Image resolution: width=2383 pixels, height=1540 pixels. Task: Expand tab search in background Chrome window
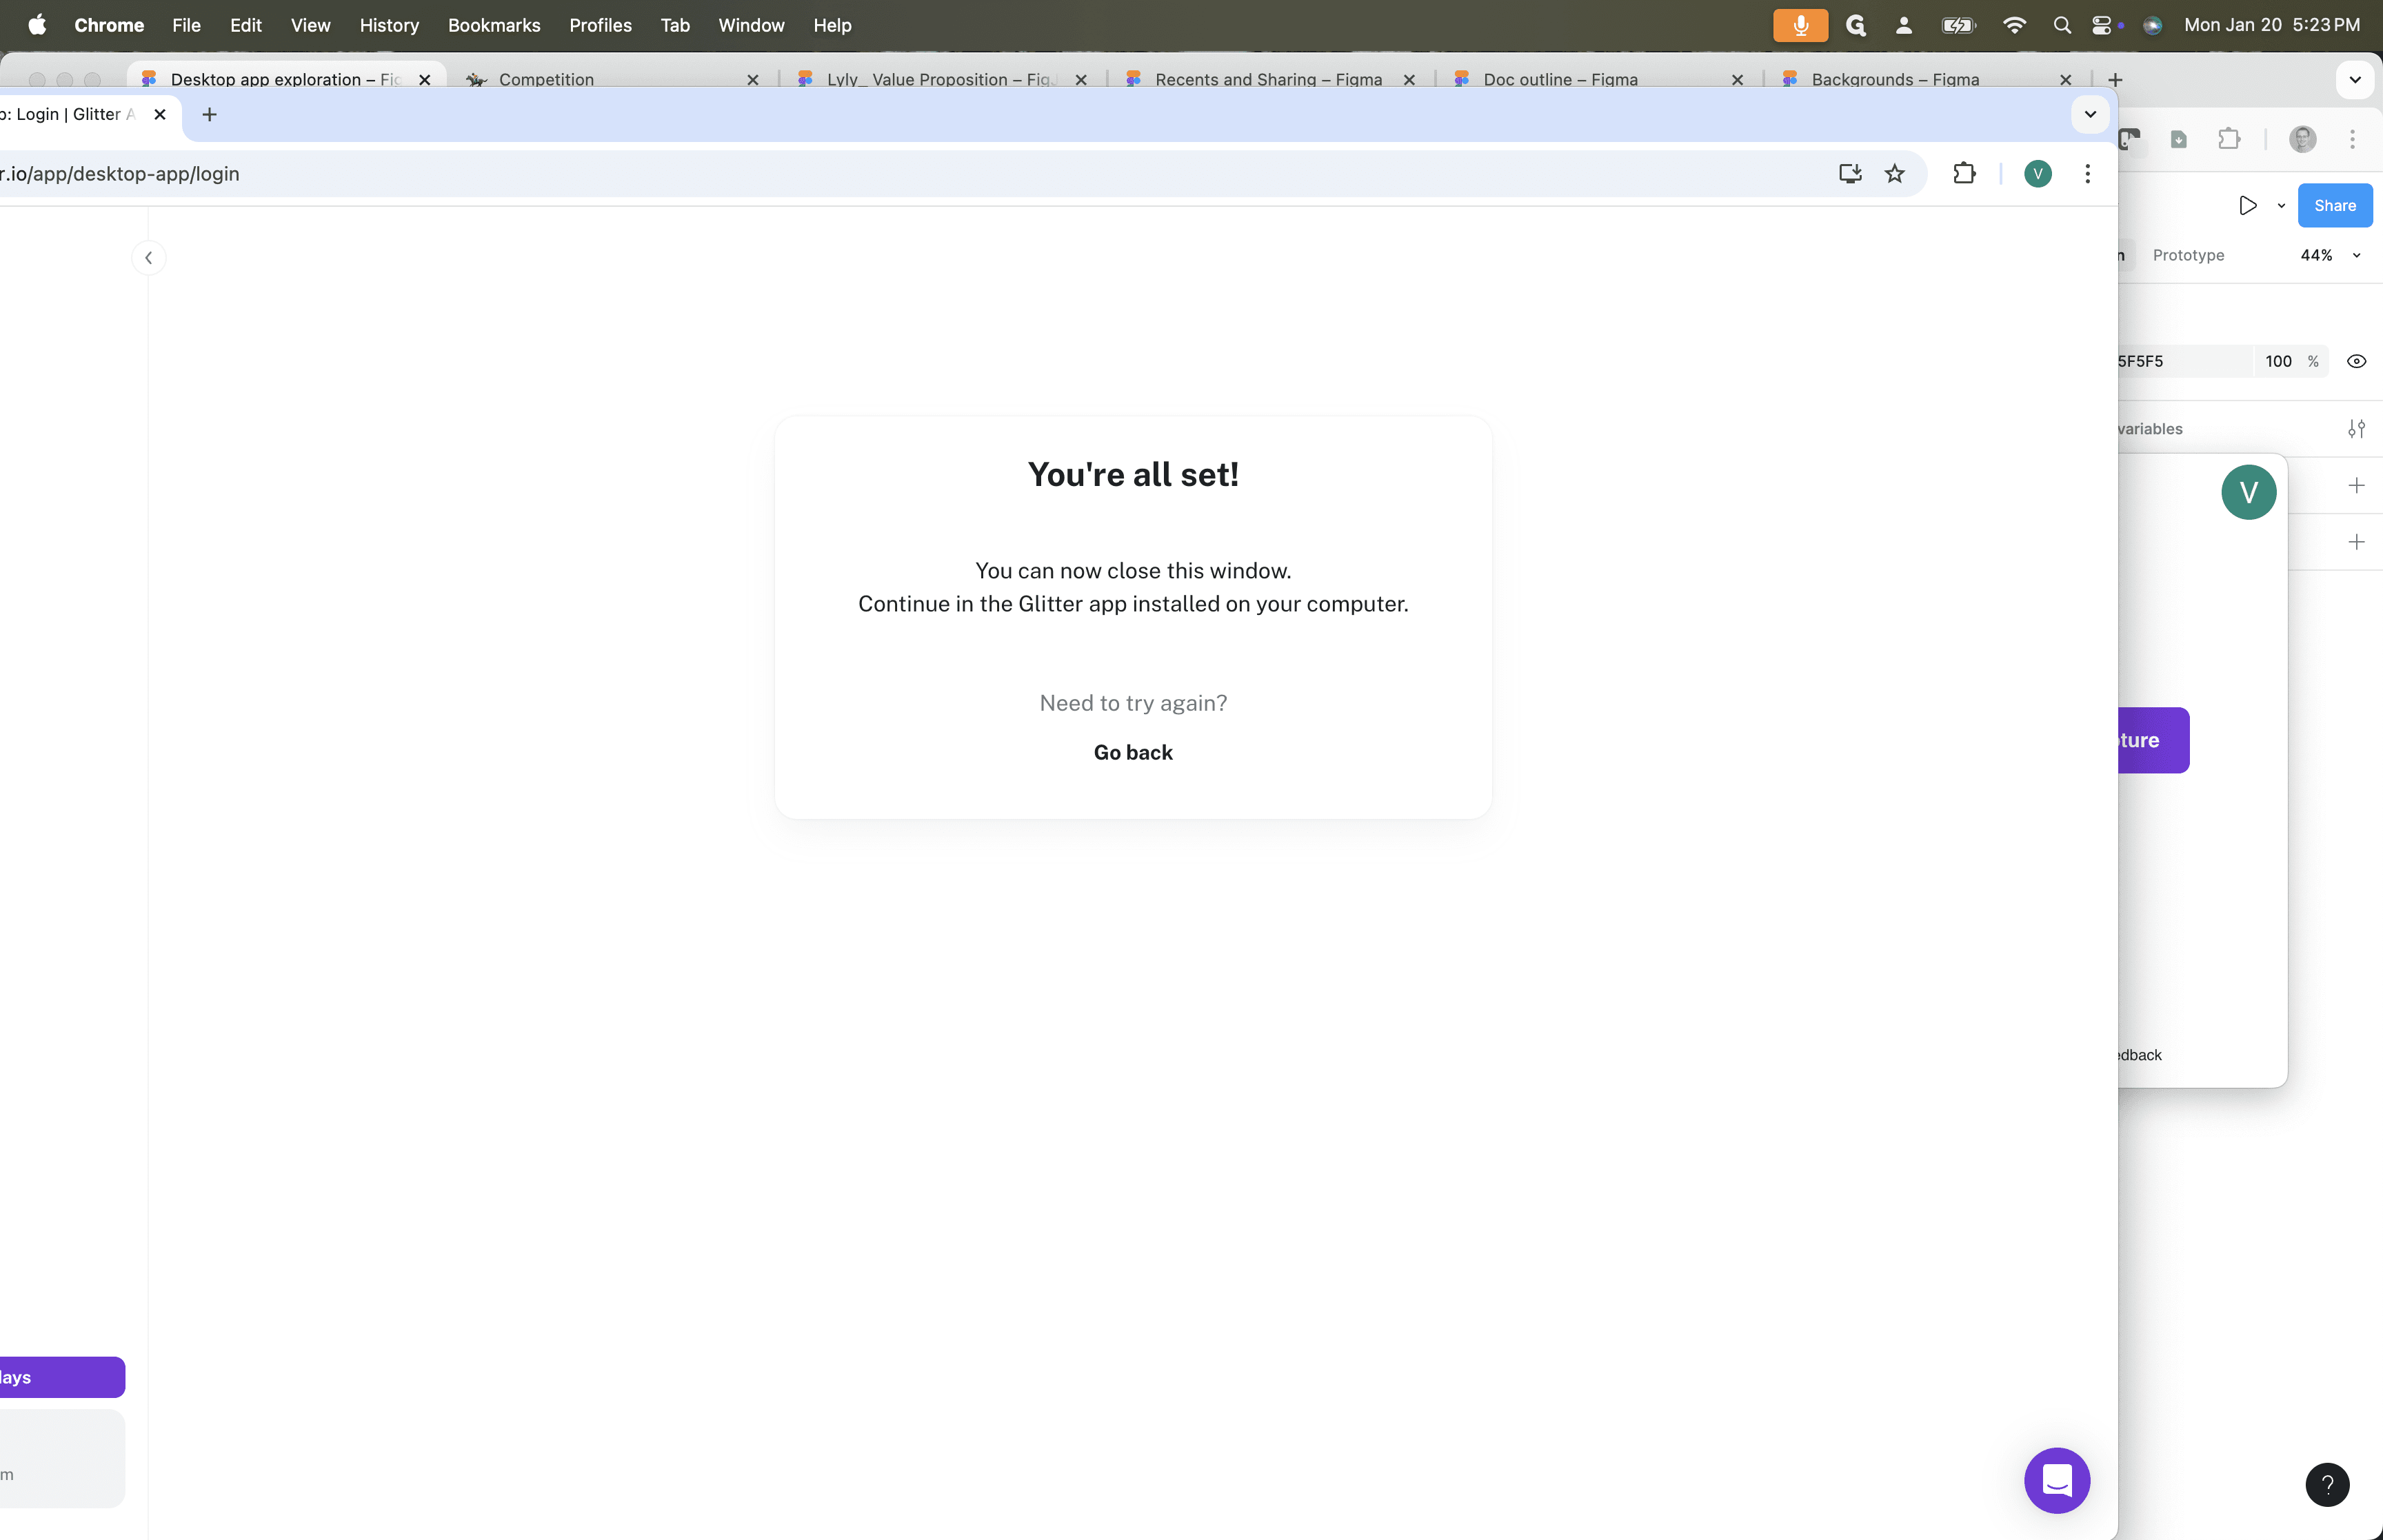coord(2355,80)
